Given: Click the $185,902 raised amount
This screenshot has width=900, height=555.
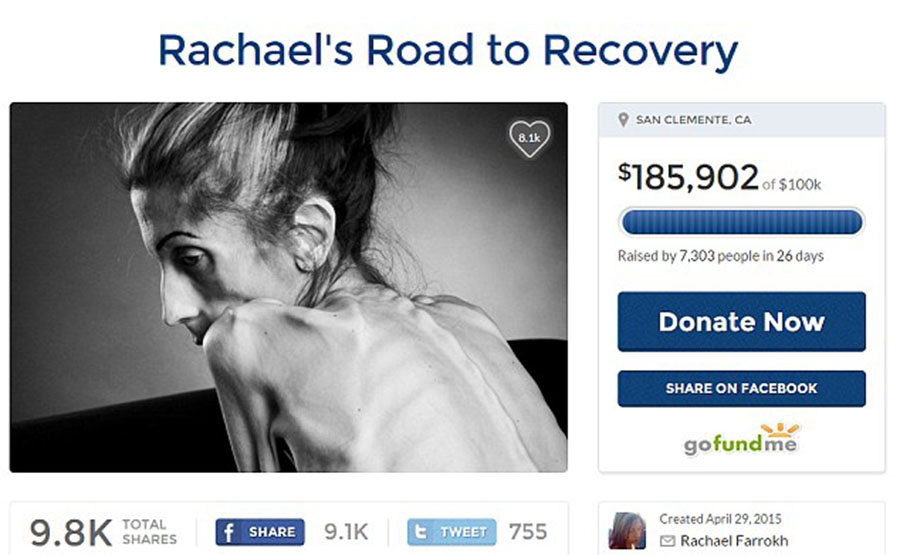Looking at the screenshot, I should [688, 177].
